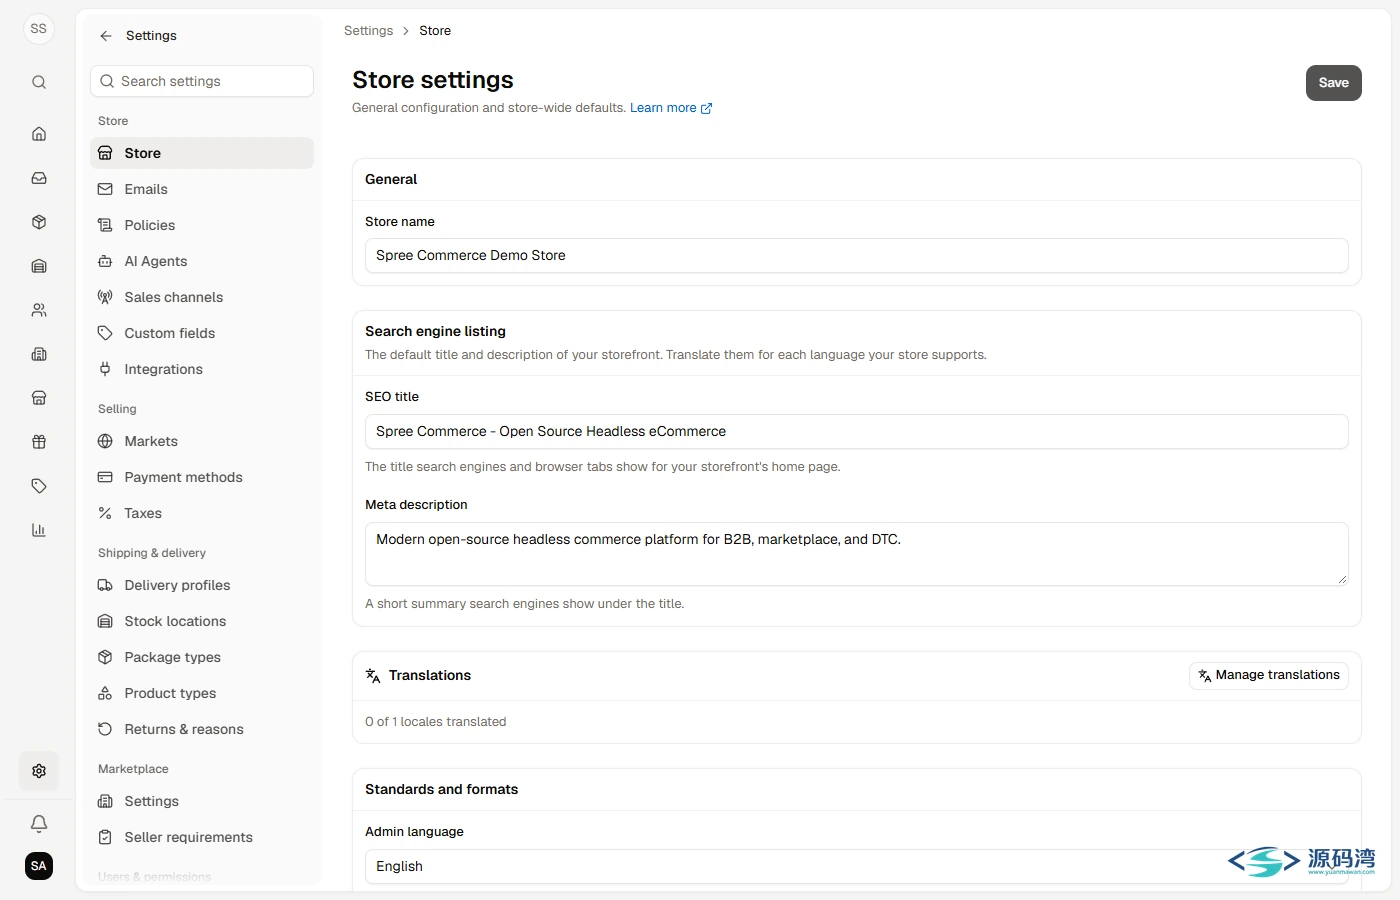Click the Settings breadcrumb link
This screenshot has width=1400, height=900.
pyautogui.click(x=368, y=31)
